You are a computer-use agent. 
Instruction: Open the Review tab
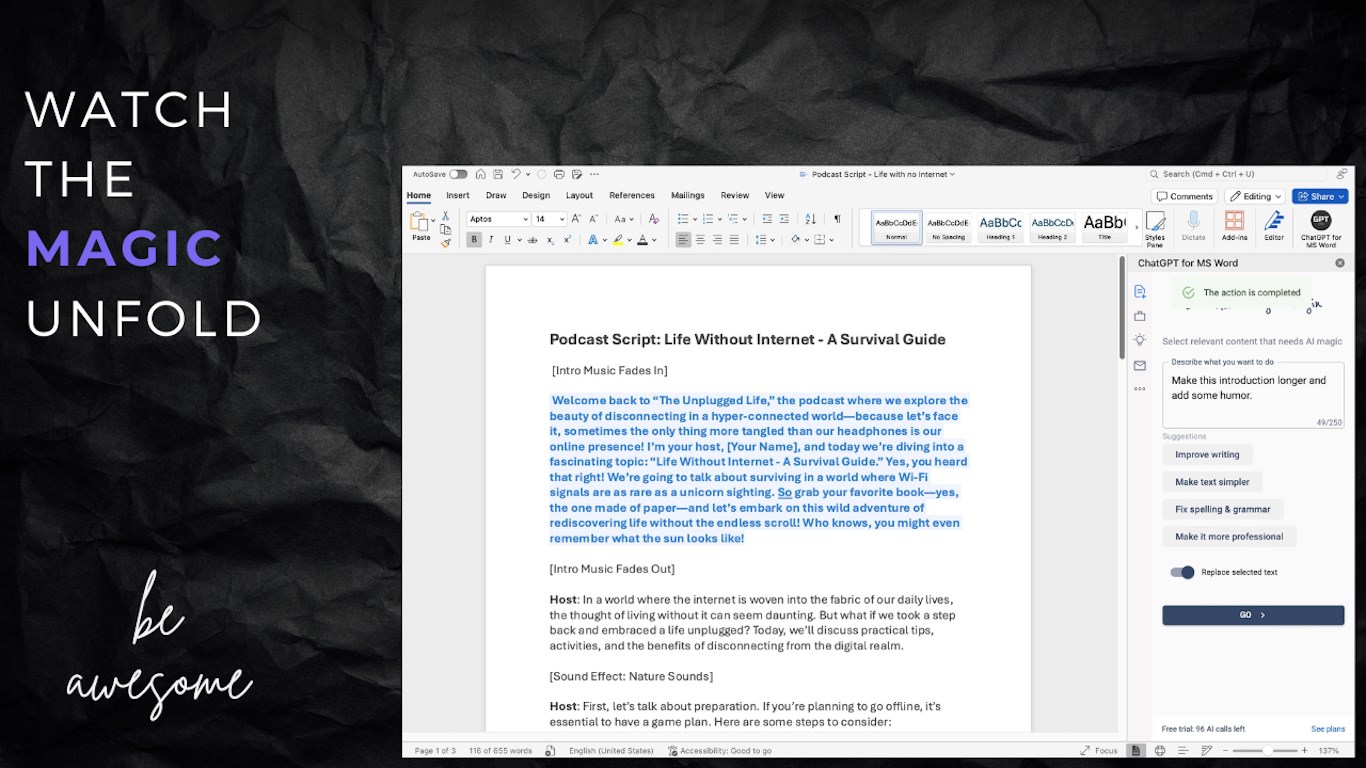[735, 196]
